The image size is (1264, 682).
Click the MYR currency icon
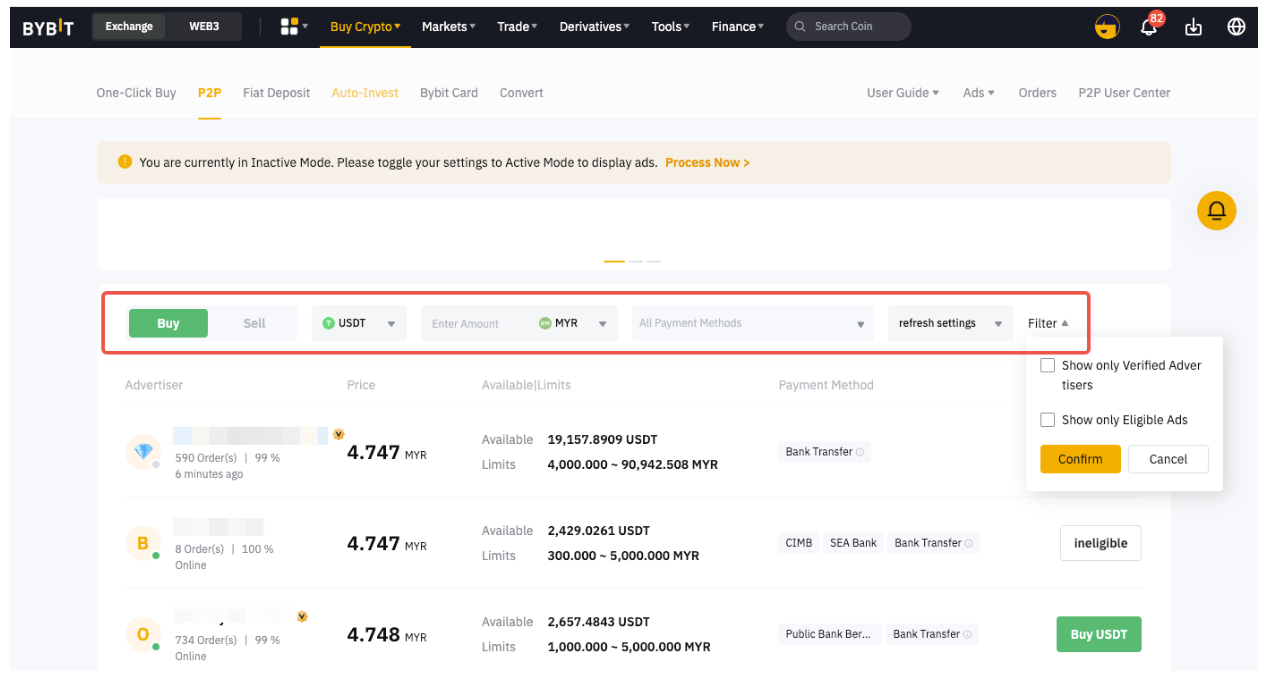(545, 323)
